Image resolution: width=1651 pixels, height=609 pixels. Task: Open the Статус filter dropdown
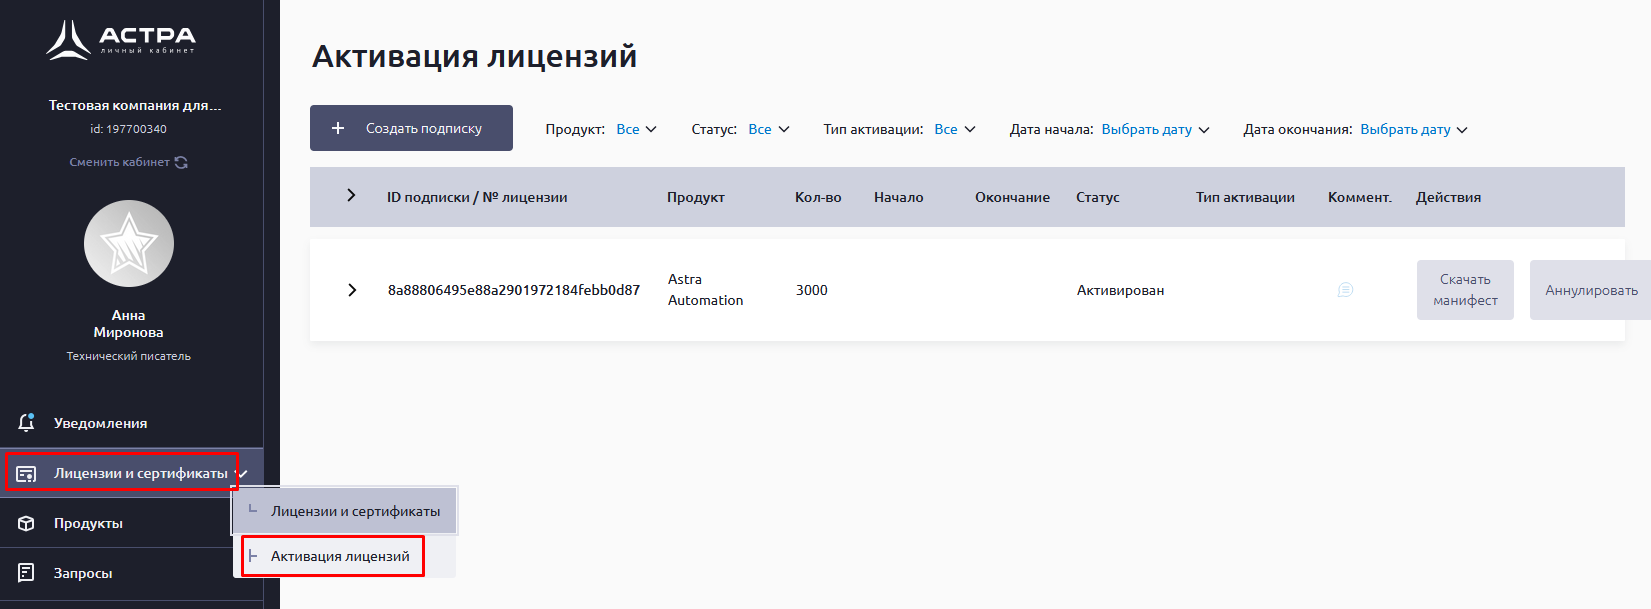768,130
